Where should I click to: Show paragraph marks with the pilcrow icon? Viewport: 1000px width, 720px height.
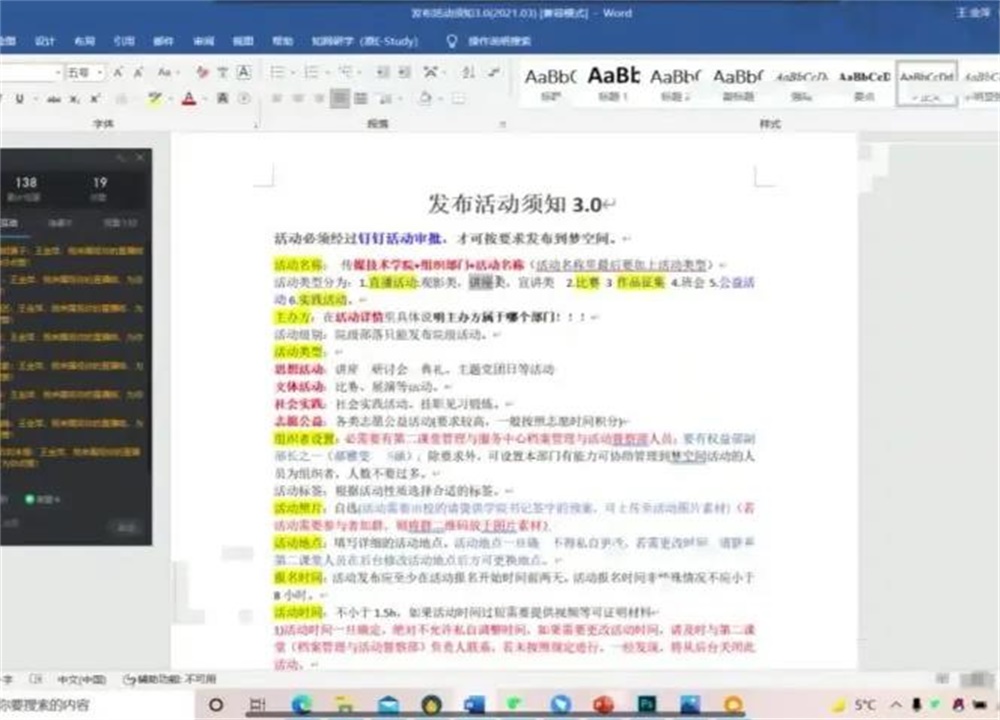[x=490, y=72]
